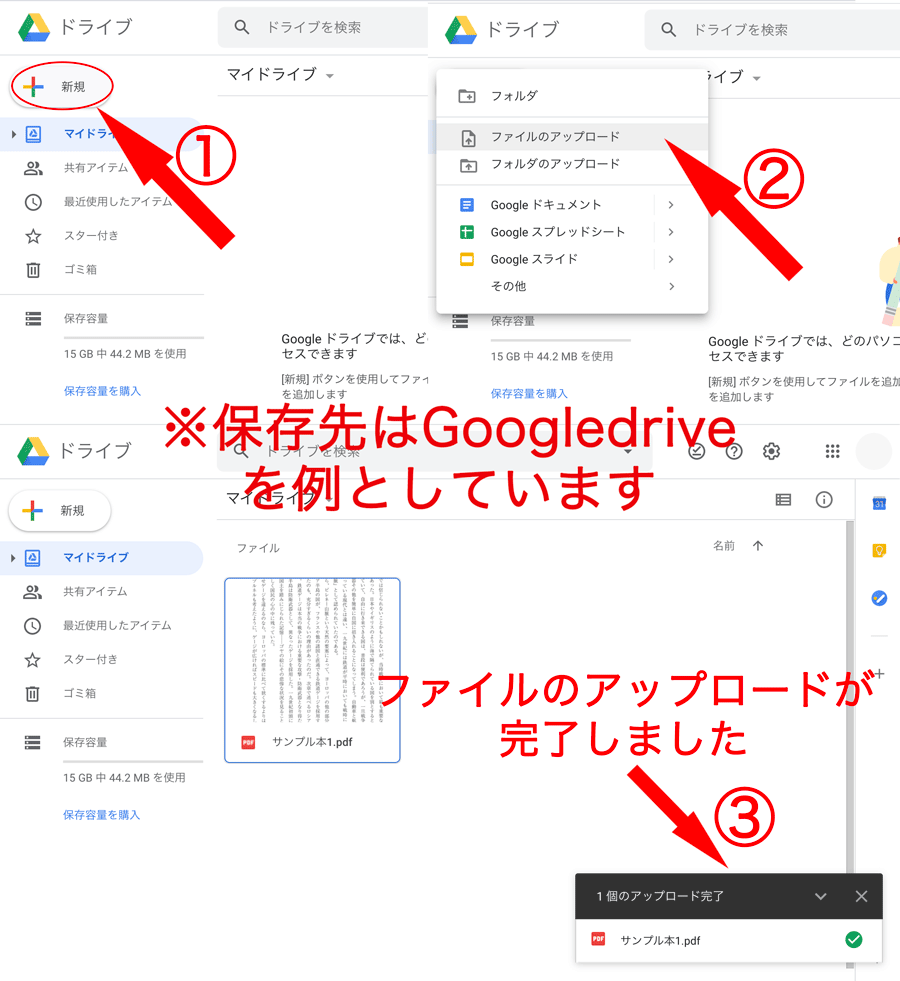Screen dimensions: 900x981
Task: Open Google Calendar side panel icon
Action: tap(879, 502)
